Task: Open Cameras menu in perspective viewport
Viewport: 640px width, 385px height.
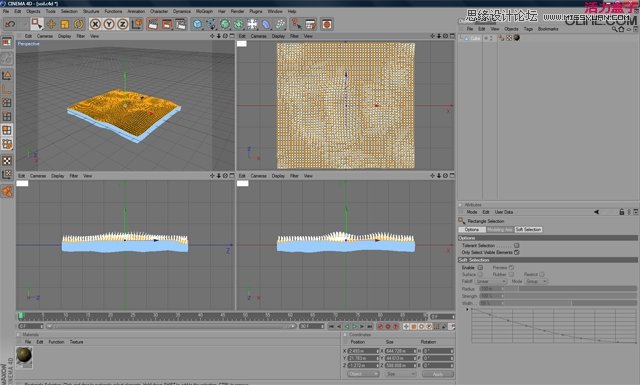Action: [x=45, y=36]
